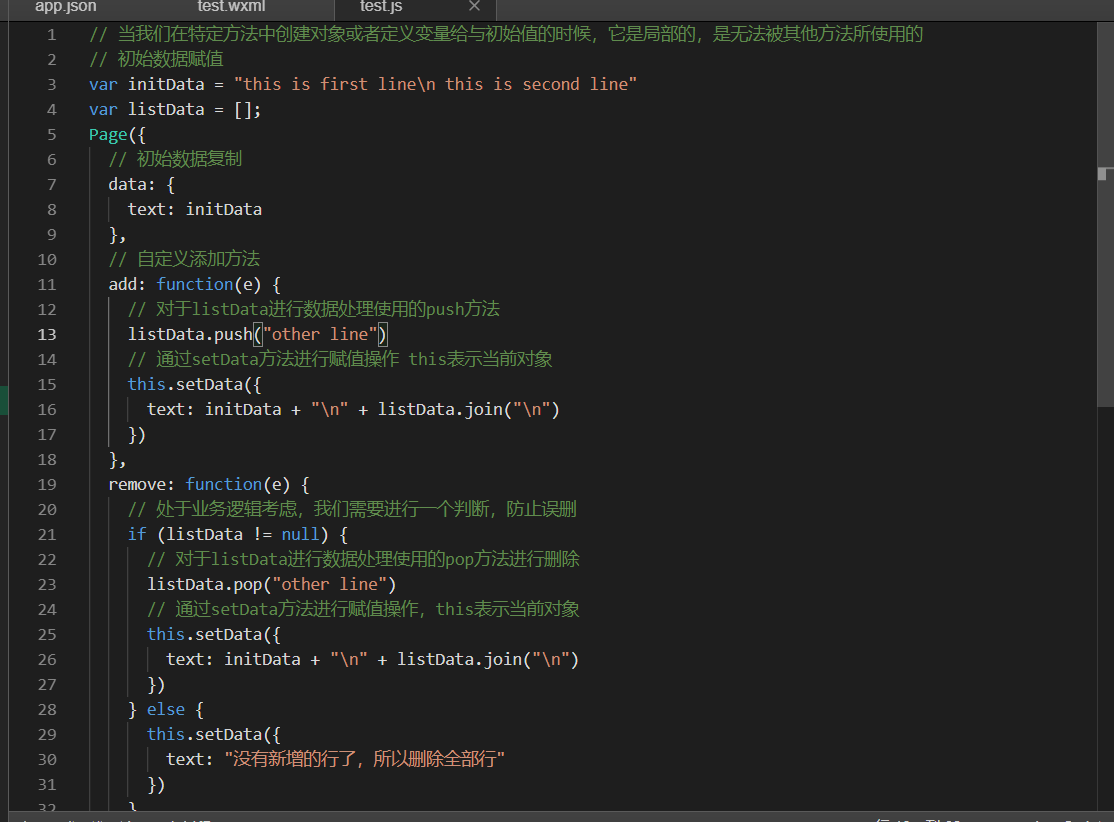The height and width of the screenshot is (822, 1114).
Task: Click line number 5 in the gutter
Action: click(x=51, y=134)
